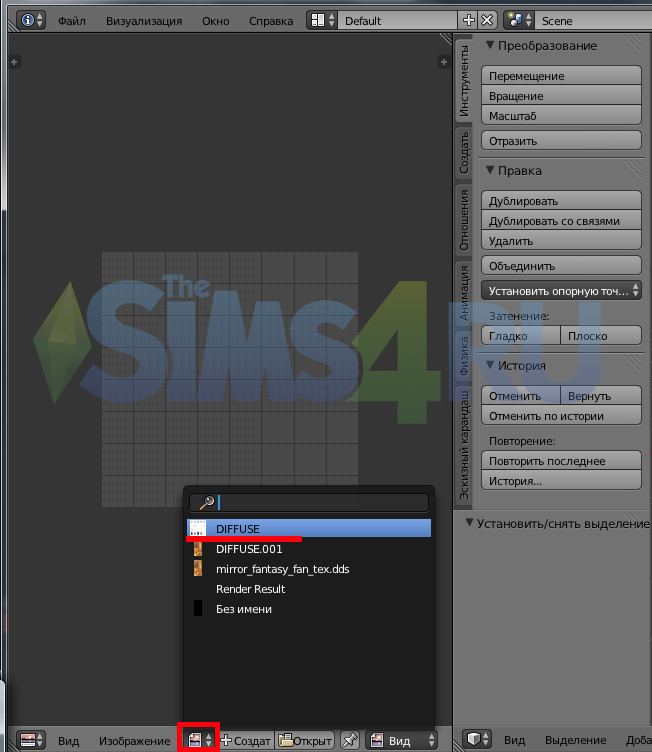
Task: Toggle the pin image icon
Action: pos(350,740)
